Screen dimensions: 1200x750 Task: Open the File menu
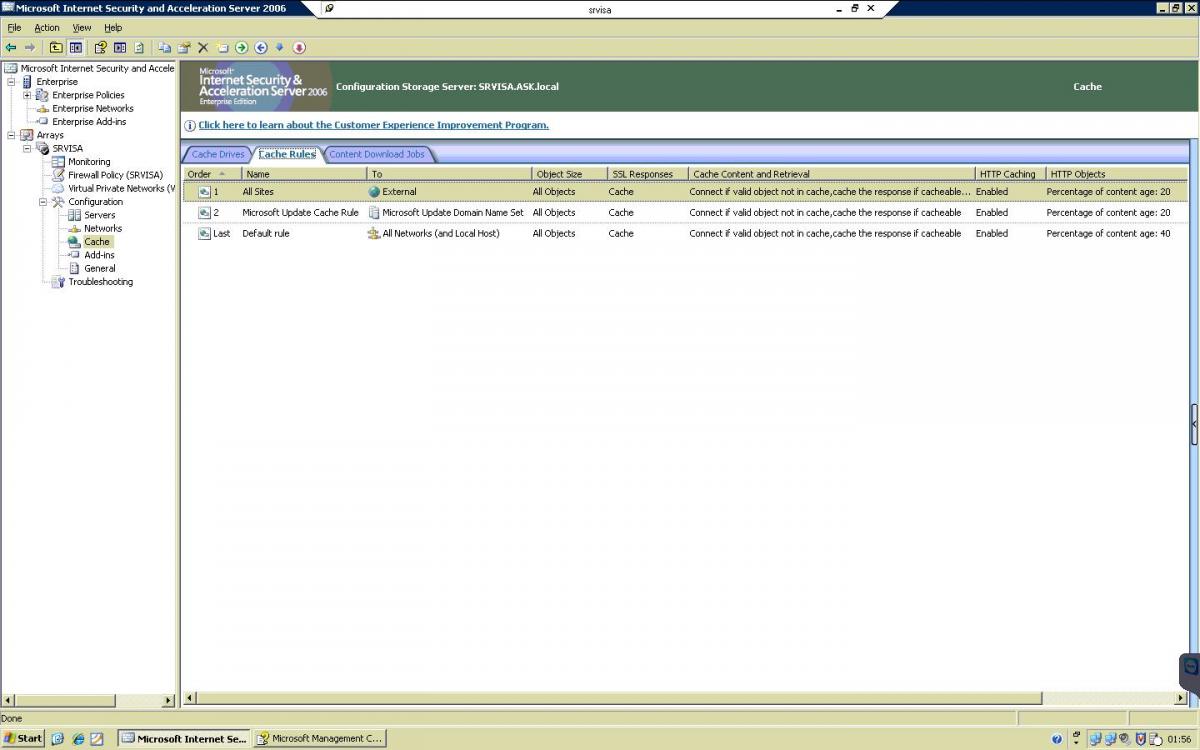tap(14, 28)
